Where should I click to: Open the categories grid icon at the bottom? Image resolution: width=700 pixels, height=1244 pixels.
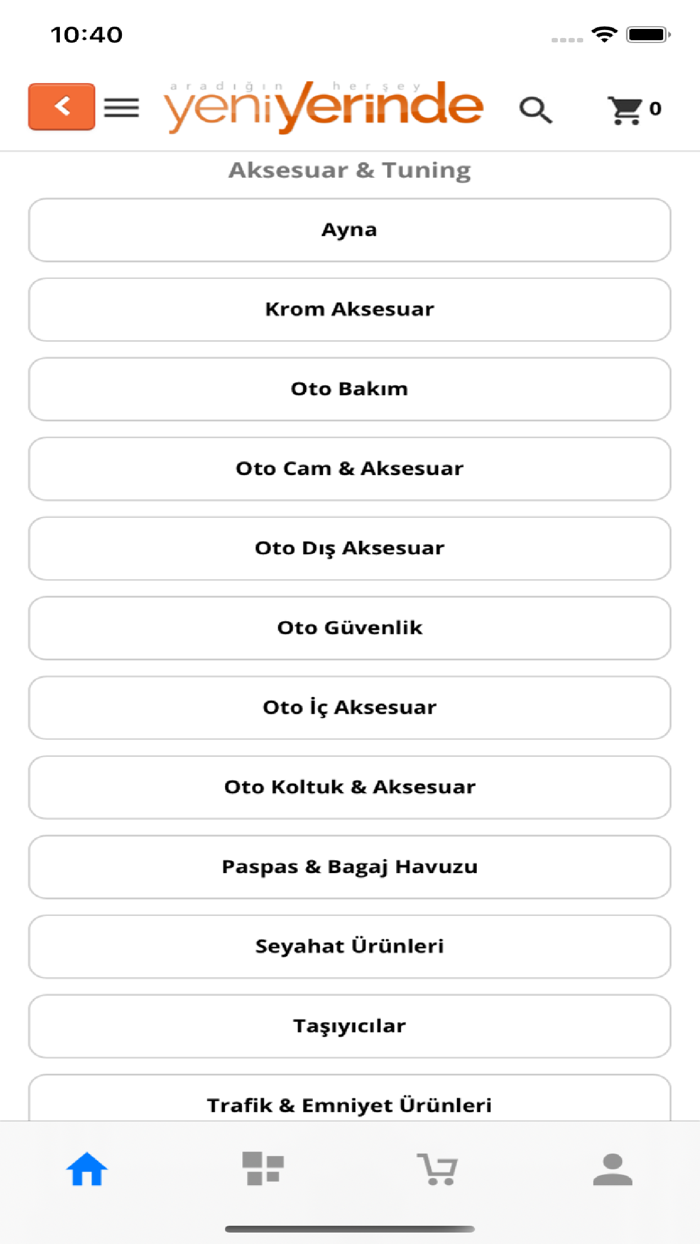[x=261, y=1167]
